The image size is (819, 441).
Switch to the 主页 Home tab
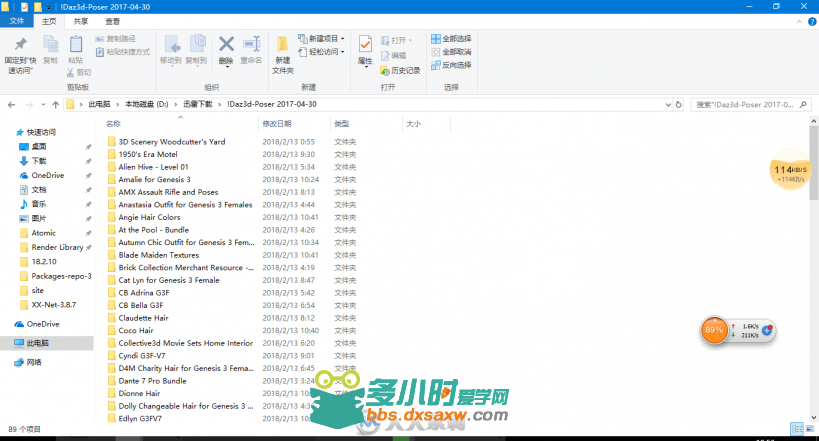pyautogui.click(x=49, y=21)
